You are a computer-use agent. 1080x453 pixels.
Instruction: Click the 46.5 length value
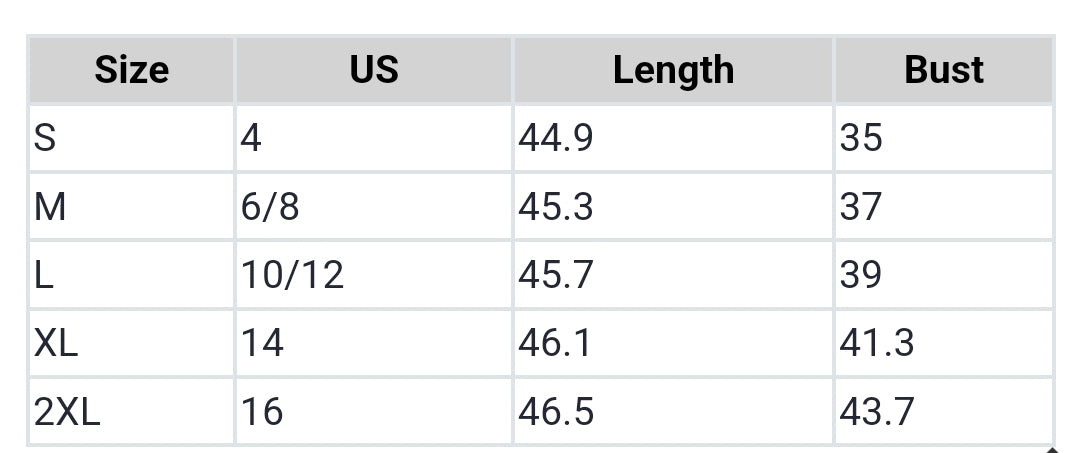pyautogui.click(x=555, y=411)
